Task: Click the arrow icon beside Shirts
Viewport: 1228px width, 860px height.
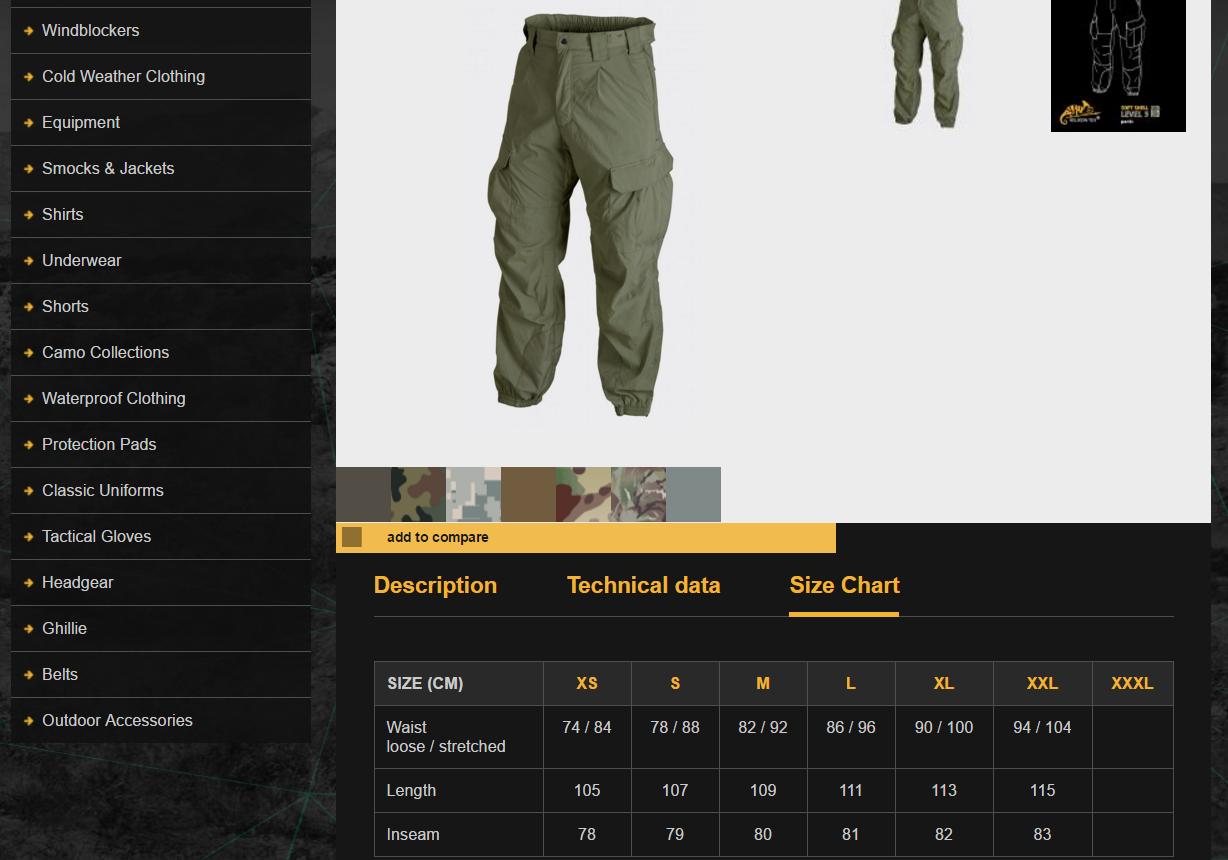Action: point(28,214)
